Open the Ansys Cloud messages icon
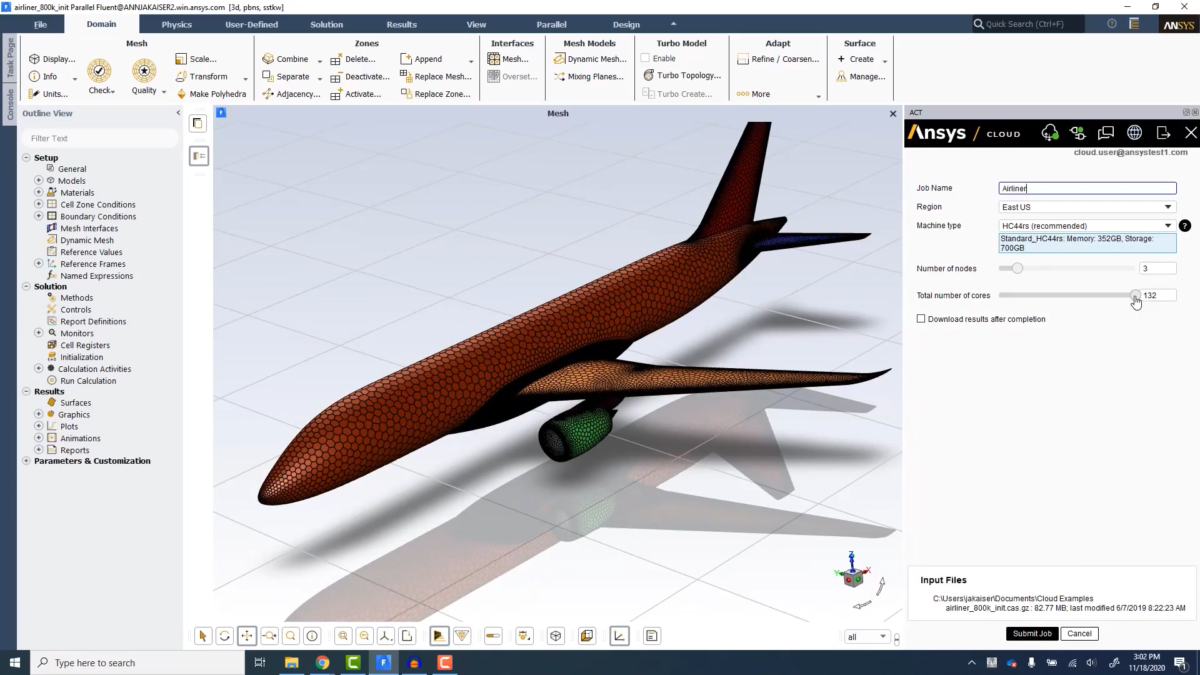The image size is (1200, 675). point(1106,132)
